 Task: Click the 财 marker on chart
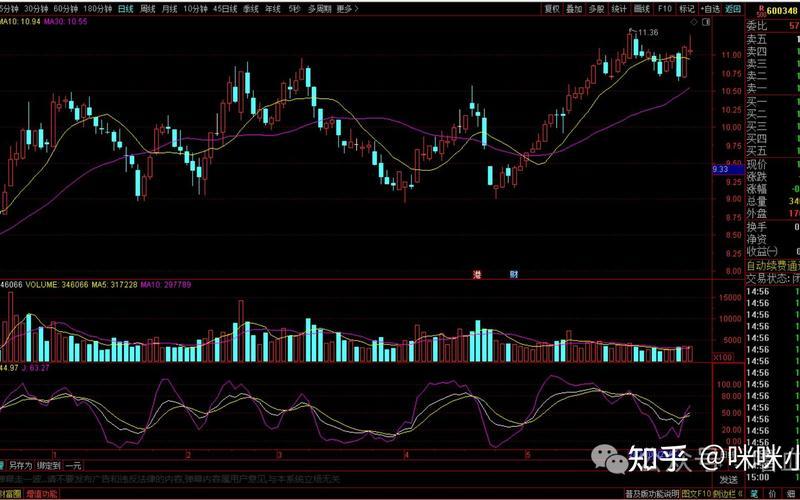[514, 274]
